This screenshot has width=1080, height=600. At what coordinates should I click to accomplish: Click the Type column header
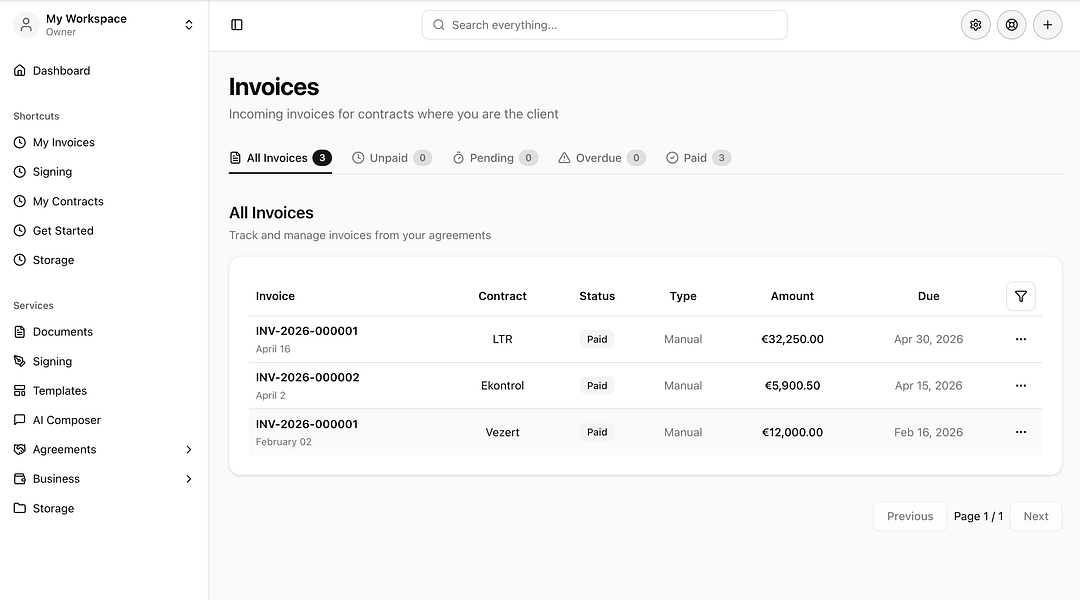click(x=683, y=296)
